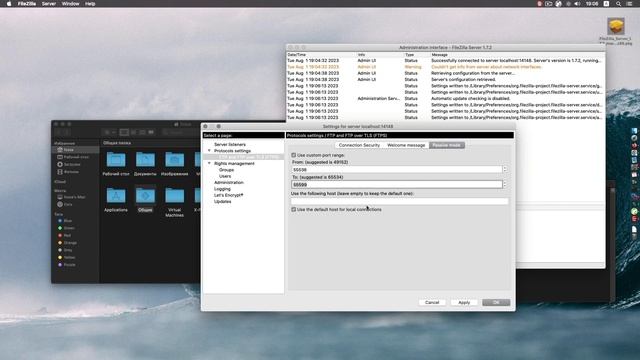The image size is (640, 360).
Task: Select Logging in settings tree
Action: 222,189
